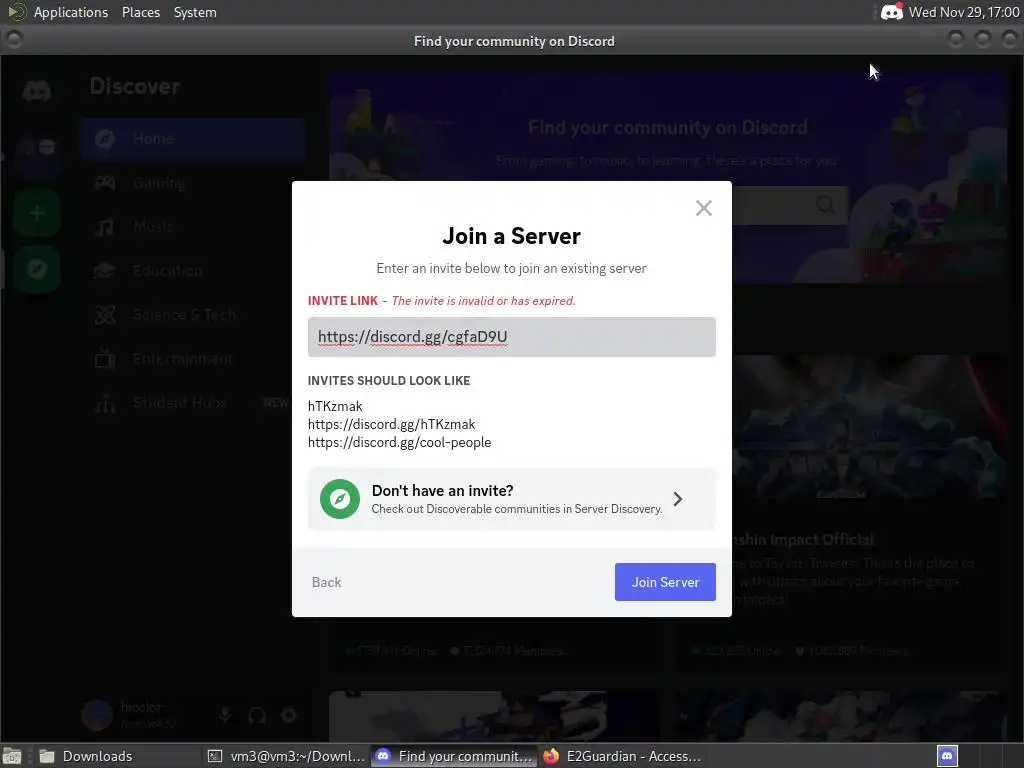Click the green compass icon in the dialog
The width and height of the screenshot is (1024, 768).
coord(340,499)
